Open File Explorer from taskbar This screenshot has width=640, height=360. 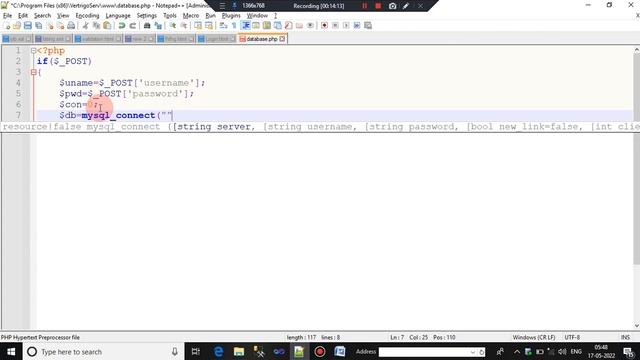[x=239, y=352]
